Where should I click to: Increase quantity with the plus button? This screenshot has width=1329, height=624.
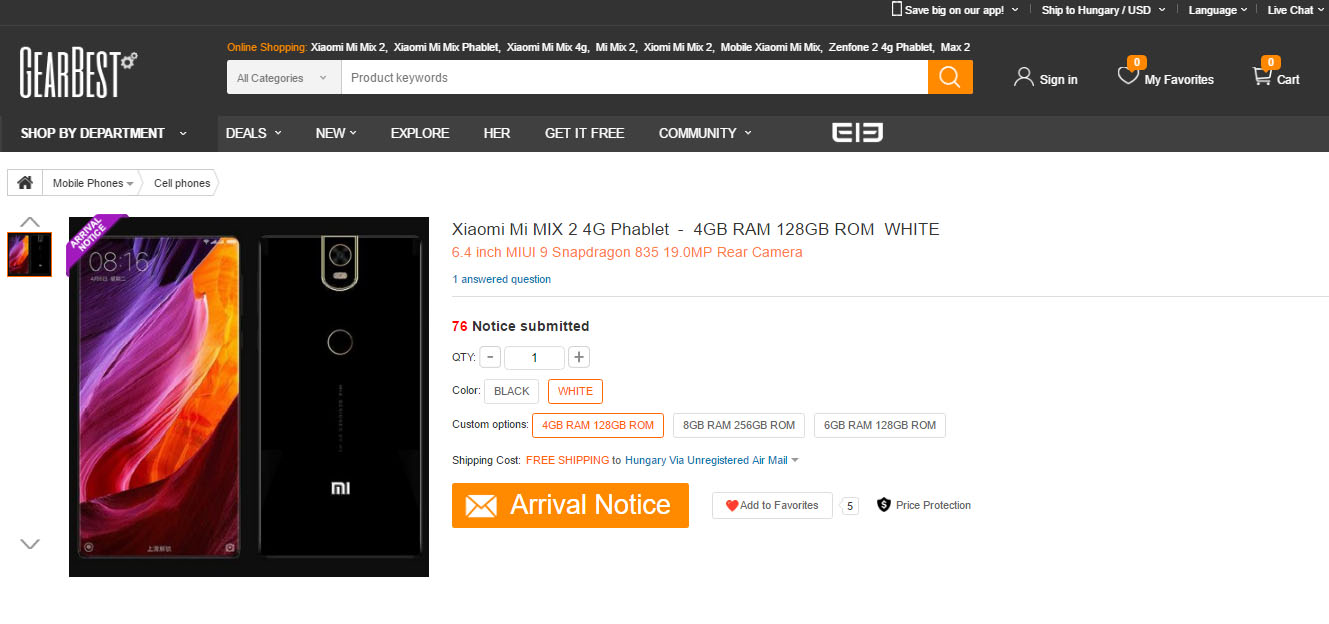[579, 357]
